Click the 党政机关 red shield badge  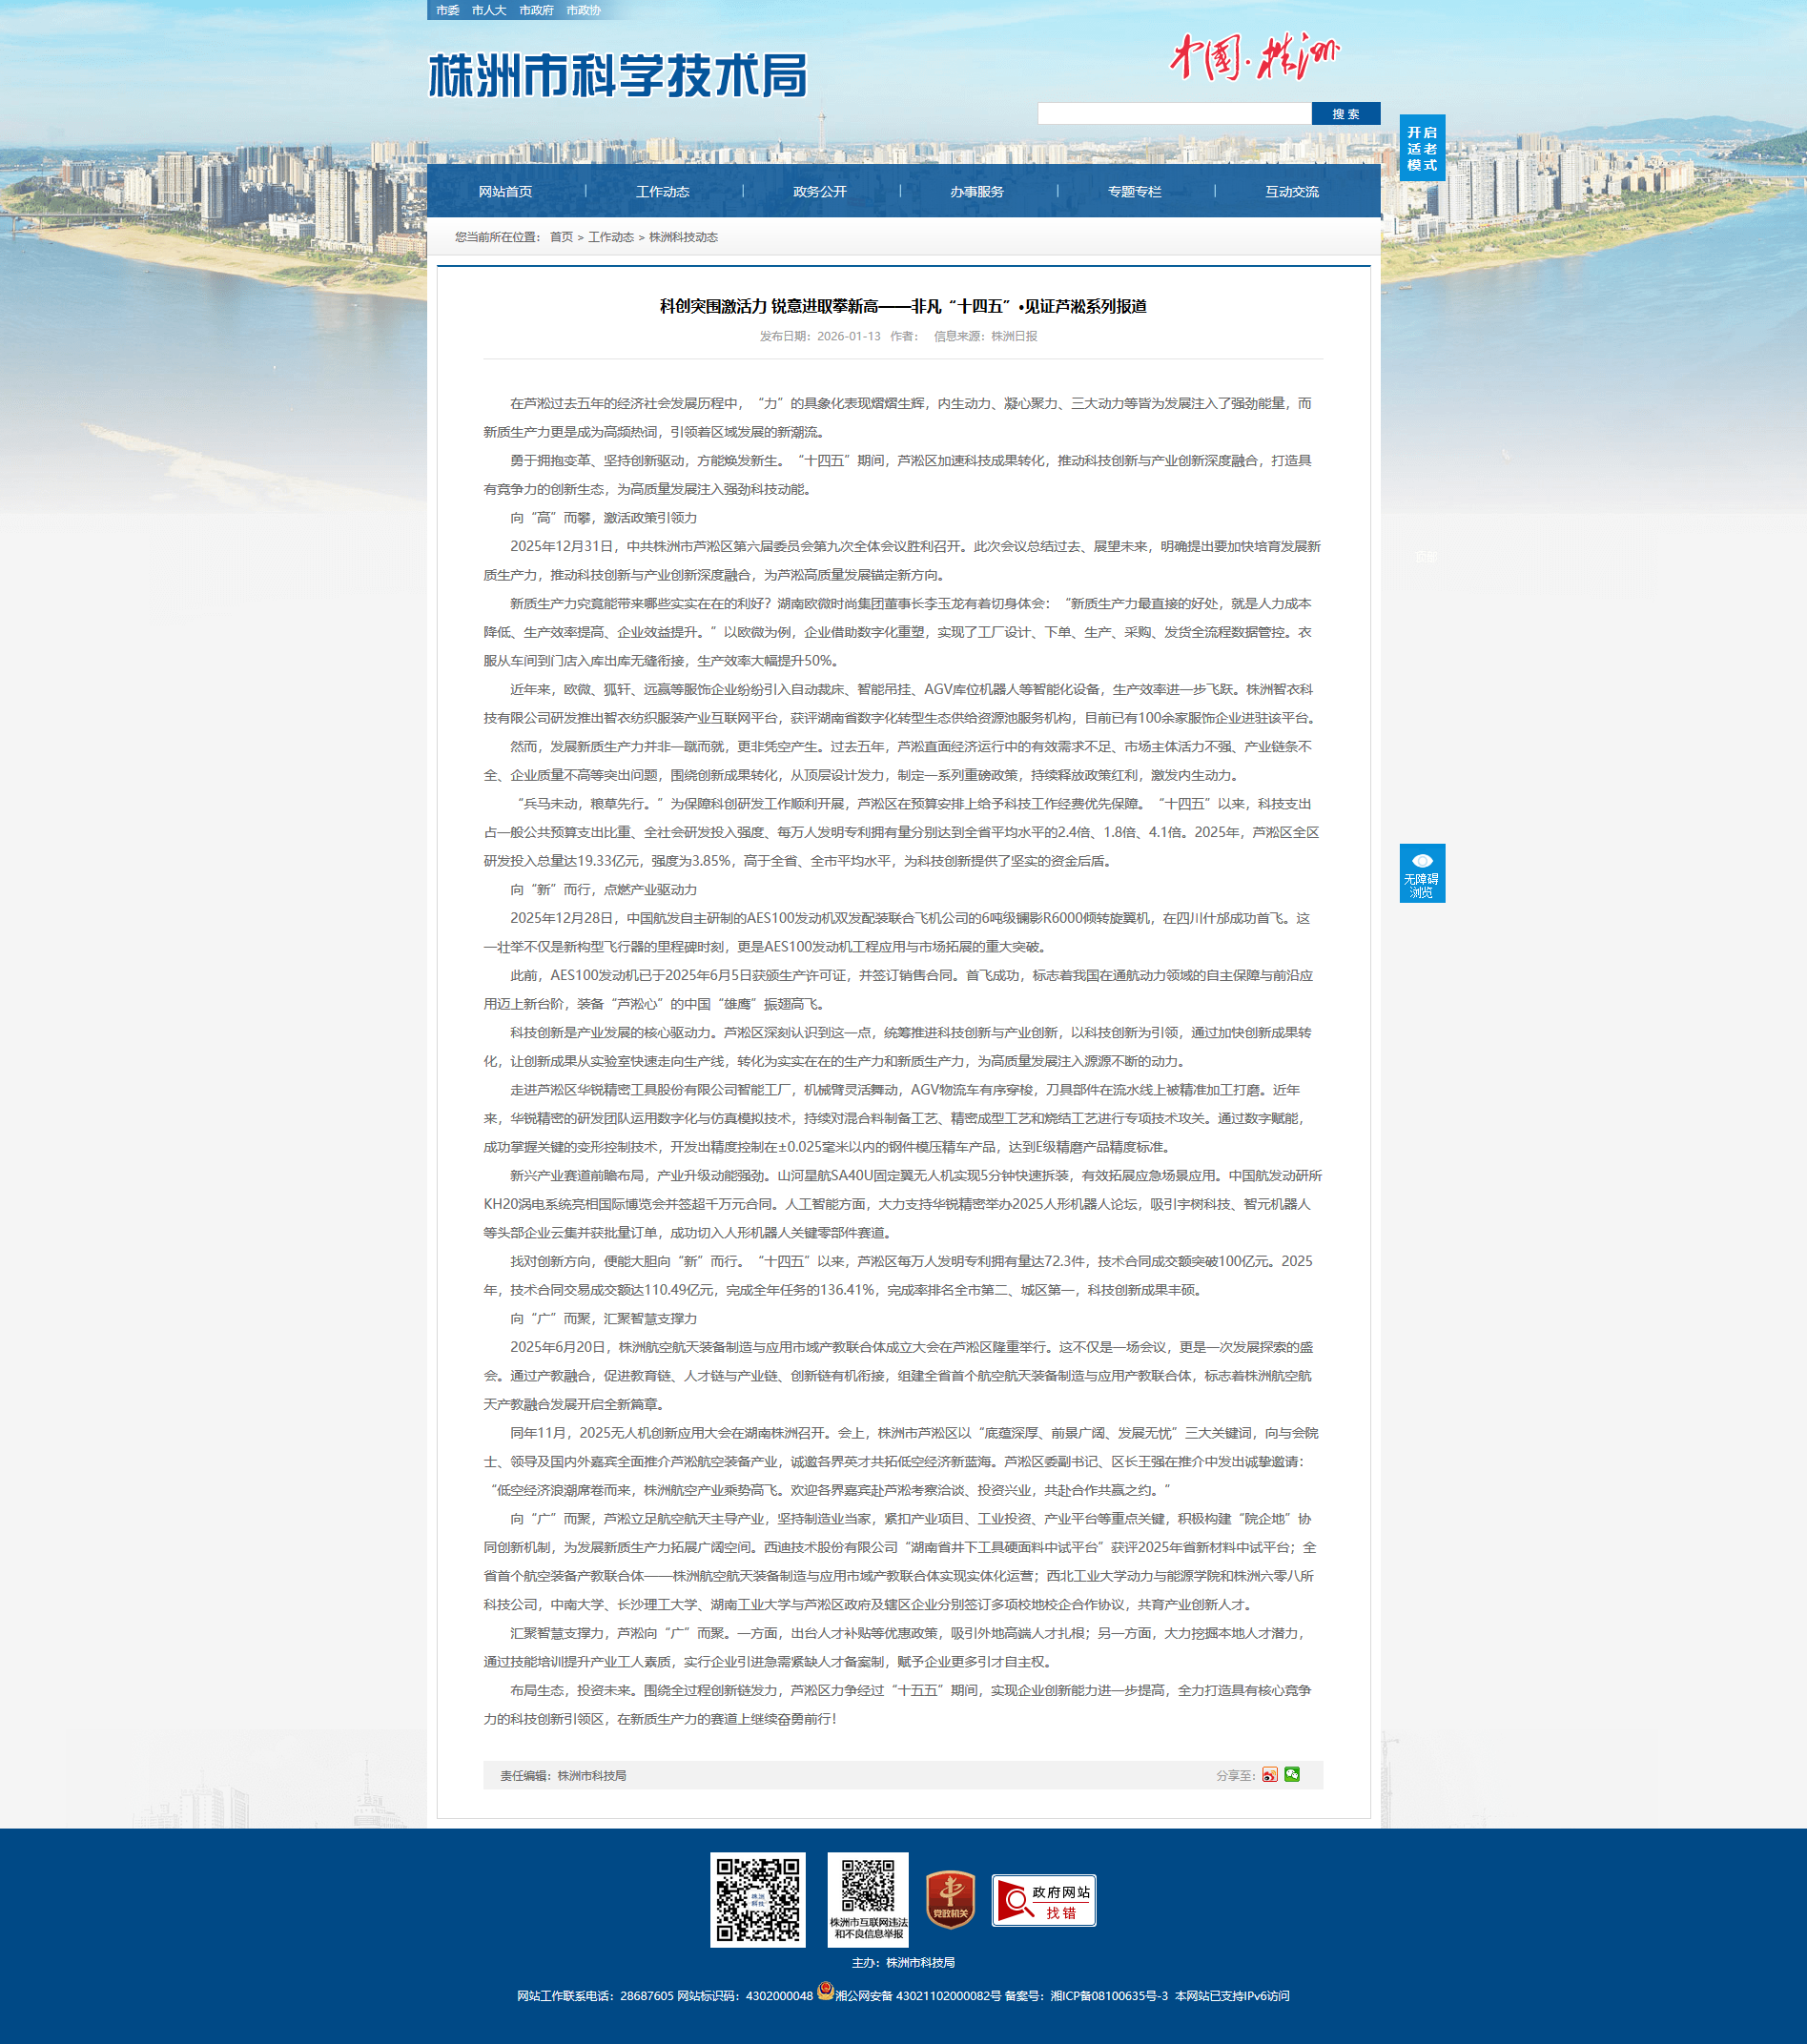click(950, 1900)
